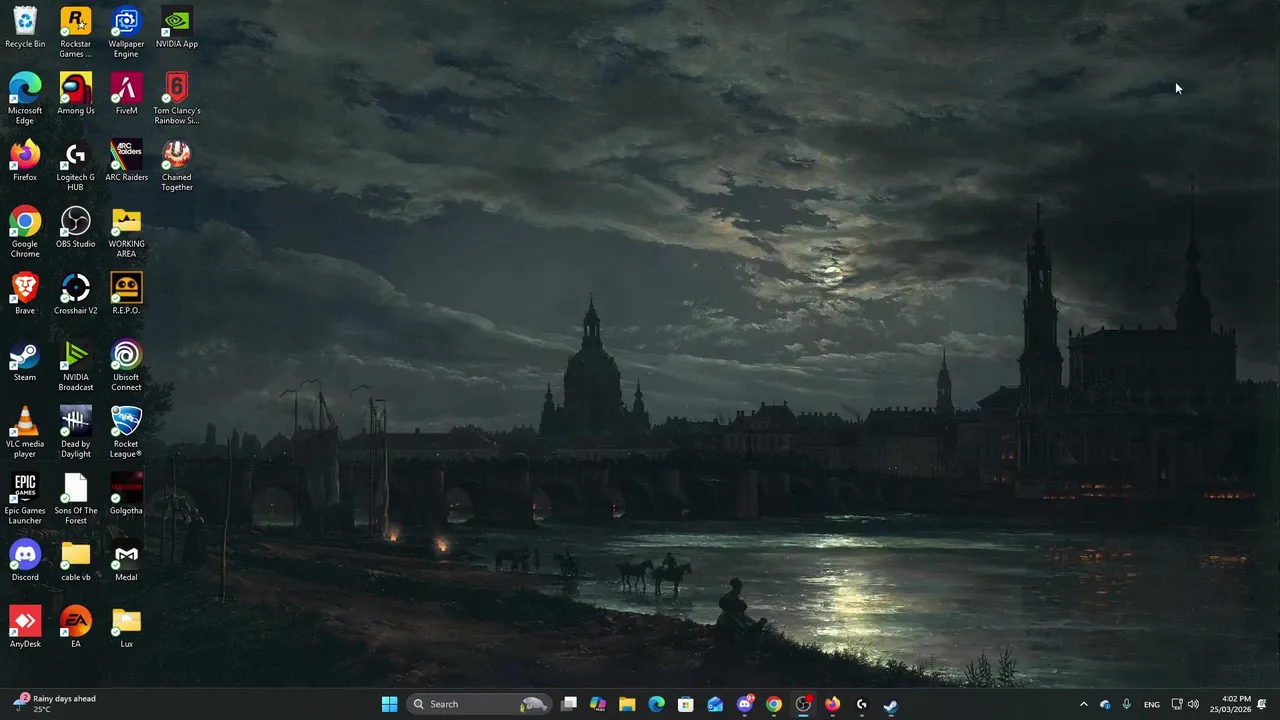Select Tom Clancy's Rainbow Six desktop icon
The height and width of the screenshot is (720, 1280).
[x=177, y=99]
